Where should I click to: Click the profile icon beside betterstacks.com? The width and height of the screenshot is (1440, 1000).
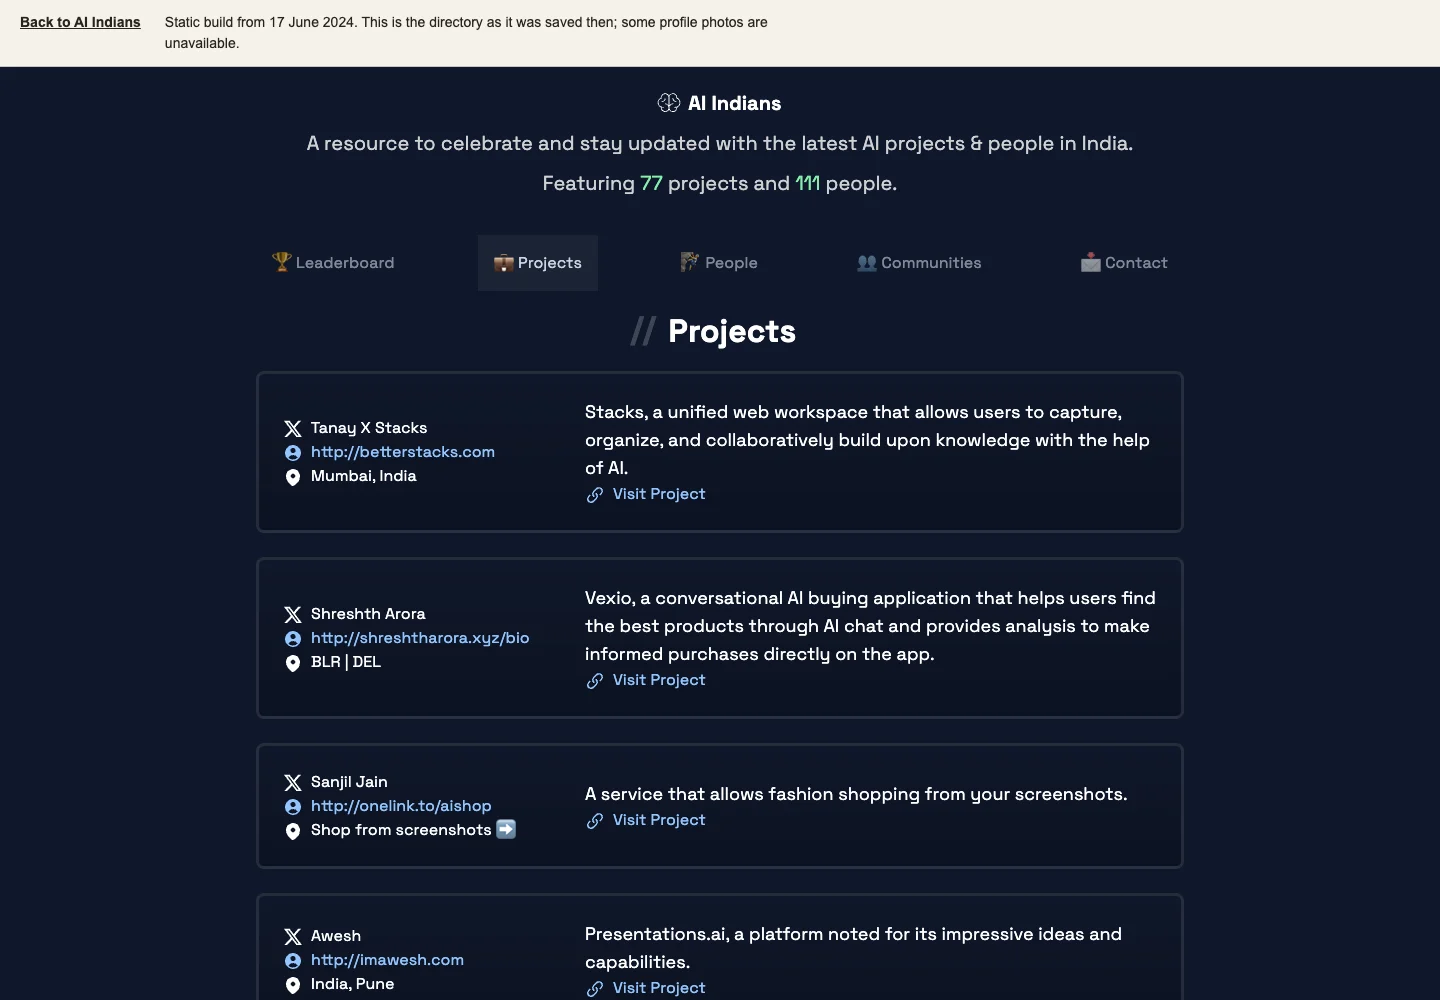pyautogui.click(x=293, y=453)
